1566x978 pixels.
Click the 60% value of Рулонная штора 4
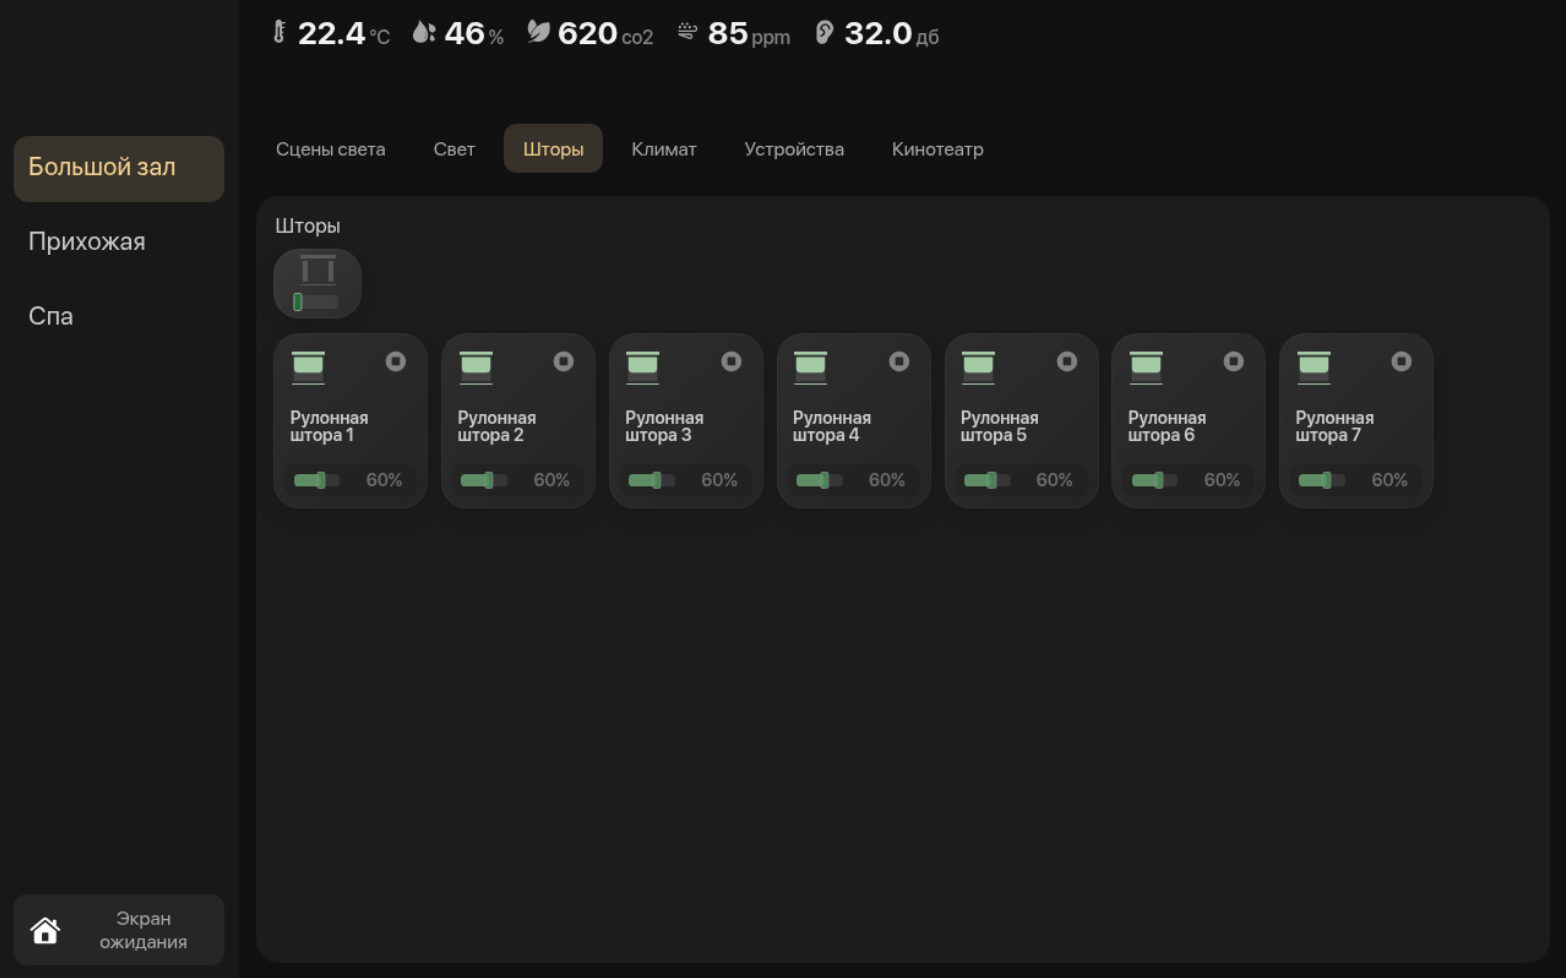pyautogui.click(x=887, y=480)
